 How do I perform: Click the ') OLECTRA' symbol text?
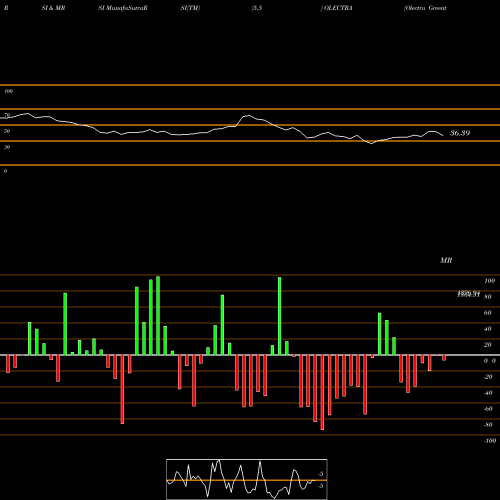pyautogui.click(x=336, y=8)
